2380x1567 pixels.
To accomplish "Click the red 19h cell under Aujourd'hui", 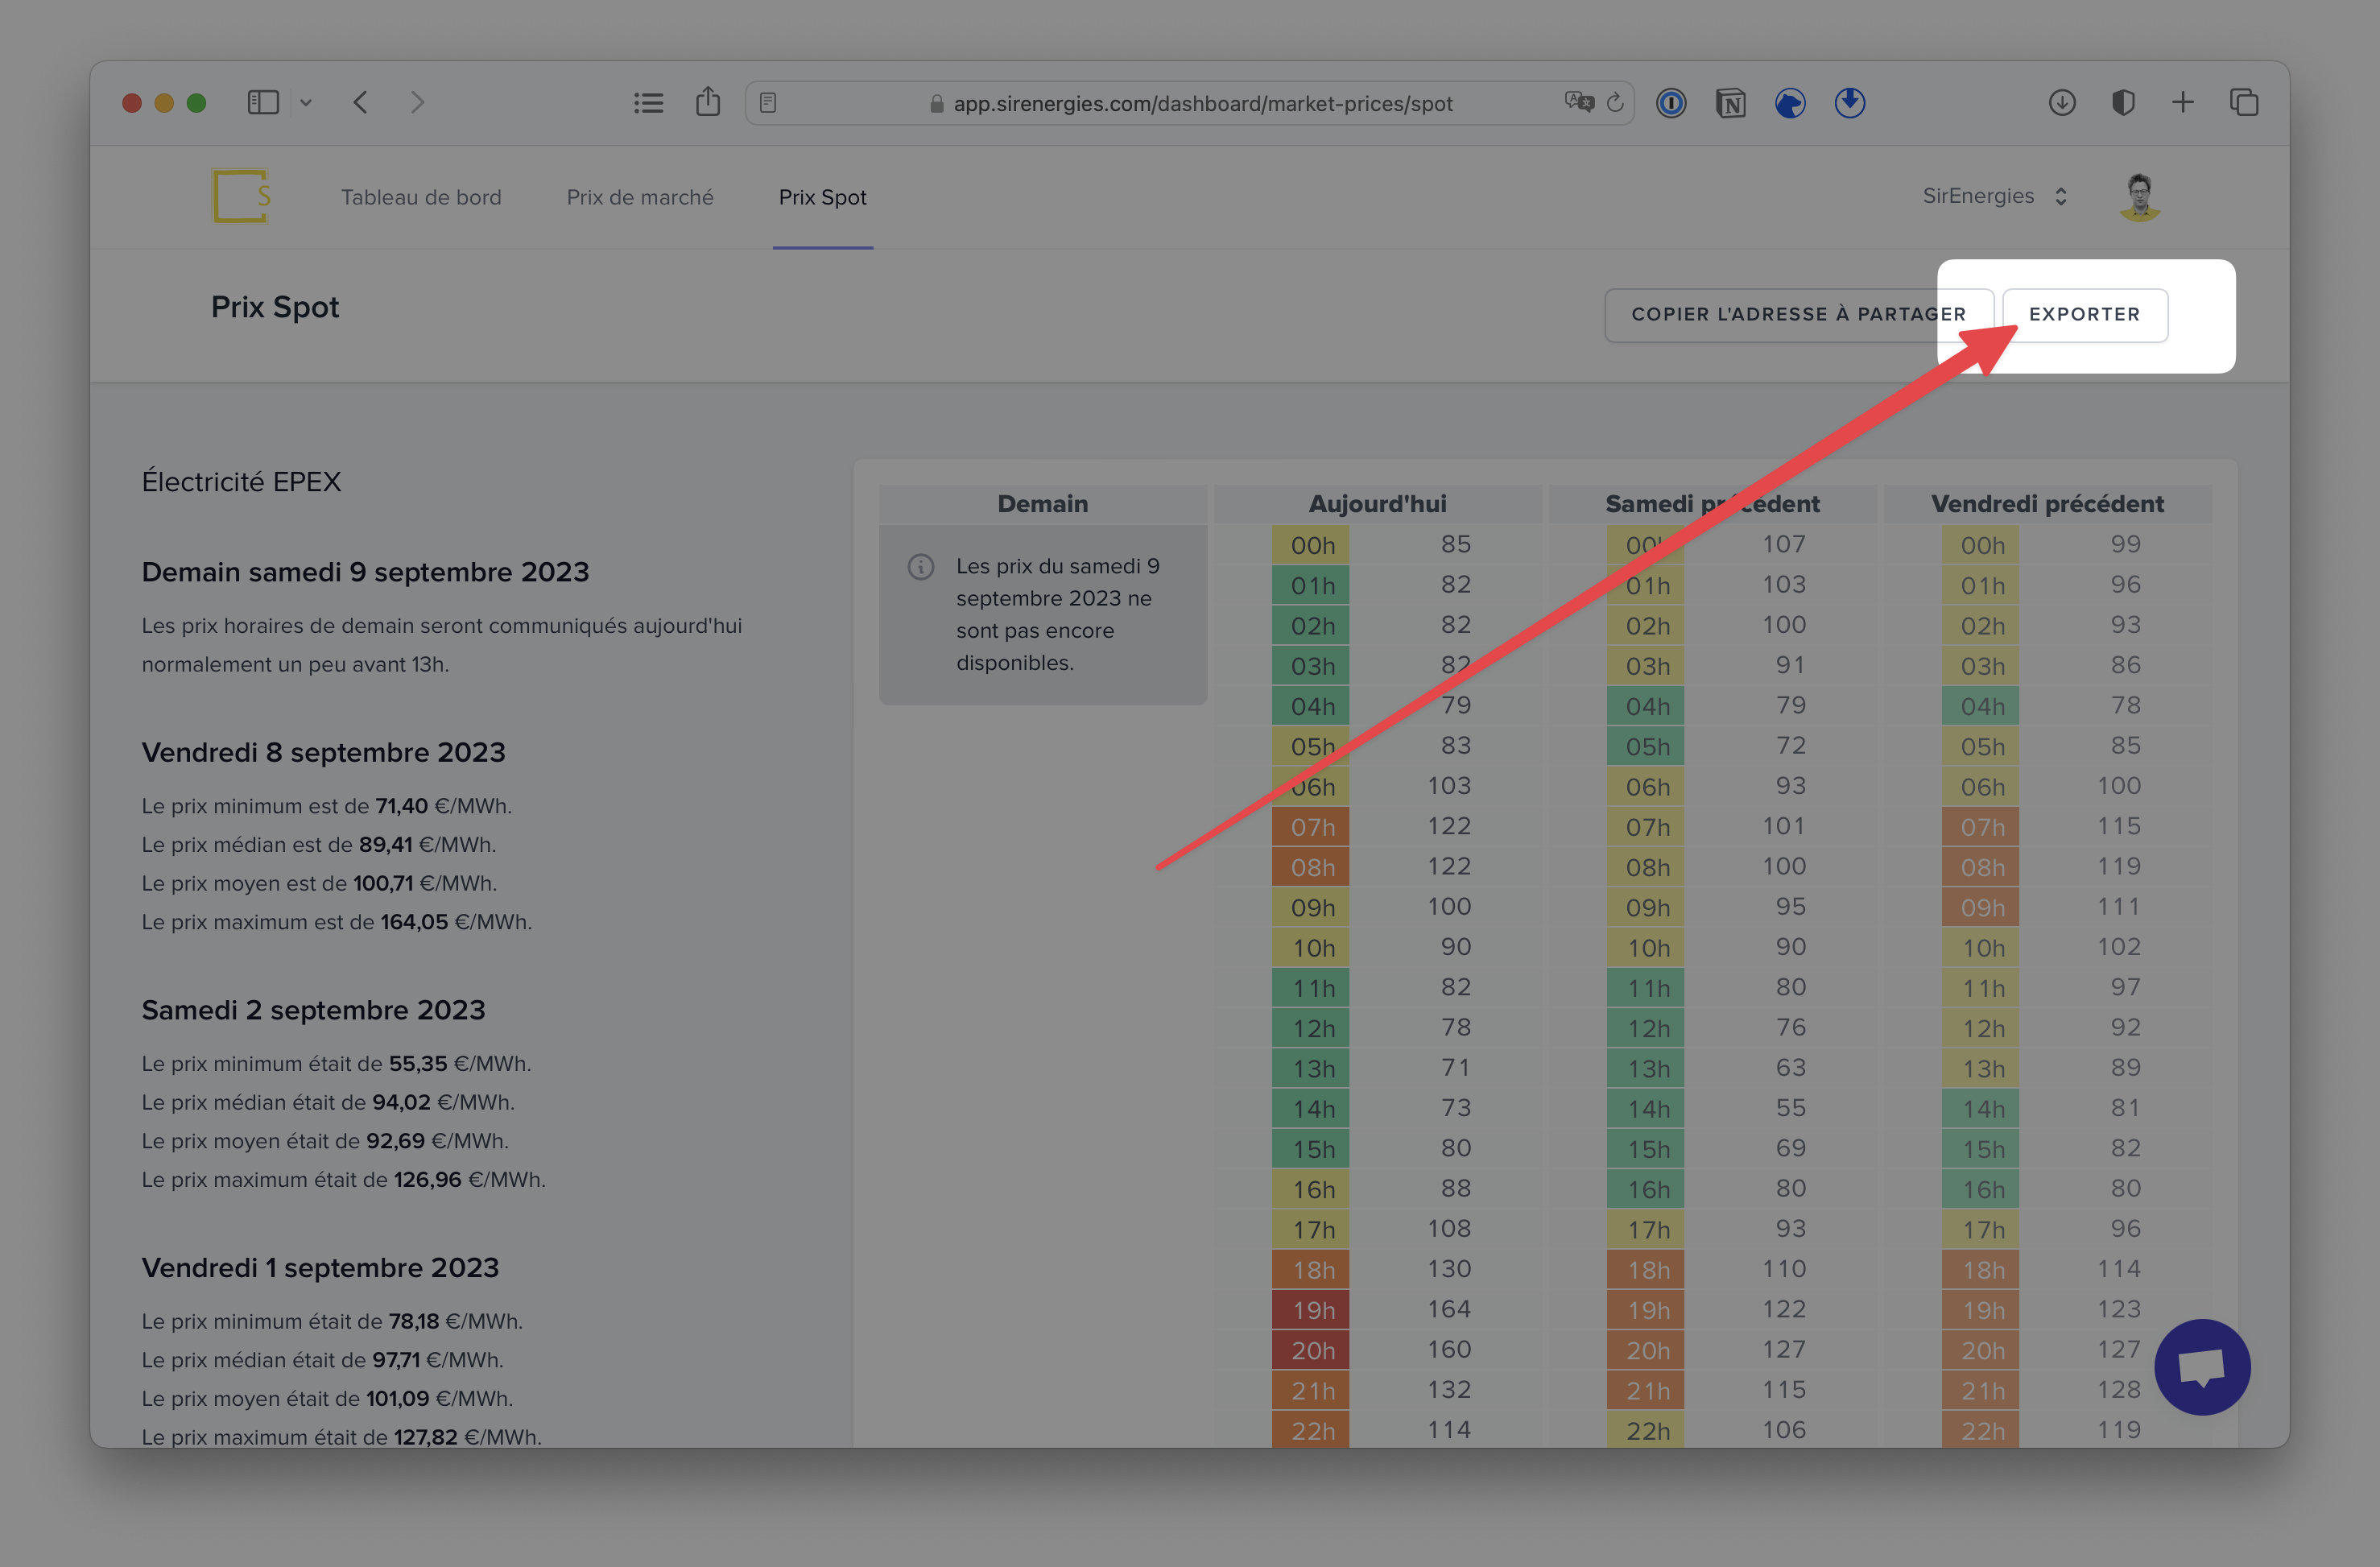I will click(1311, 1309).
